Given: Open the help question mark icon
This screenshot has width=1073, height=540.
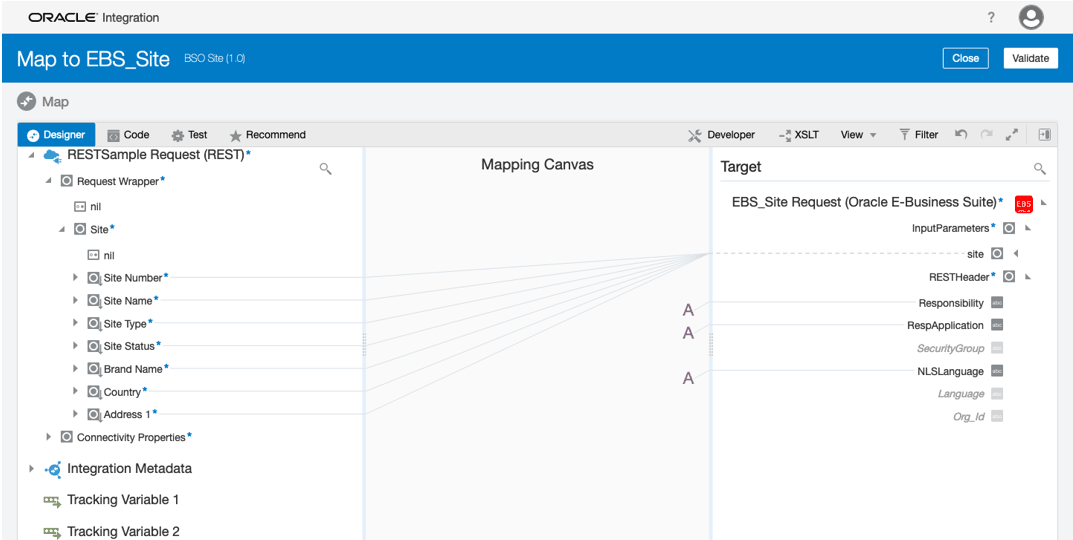Looking at the screenshot, I should click(x=990, y=18).
